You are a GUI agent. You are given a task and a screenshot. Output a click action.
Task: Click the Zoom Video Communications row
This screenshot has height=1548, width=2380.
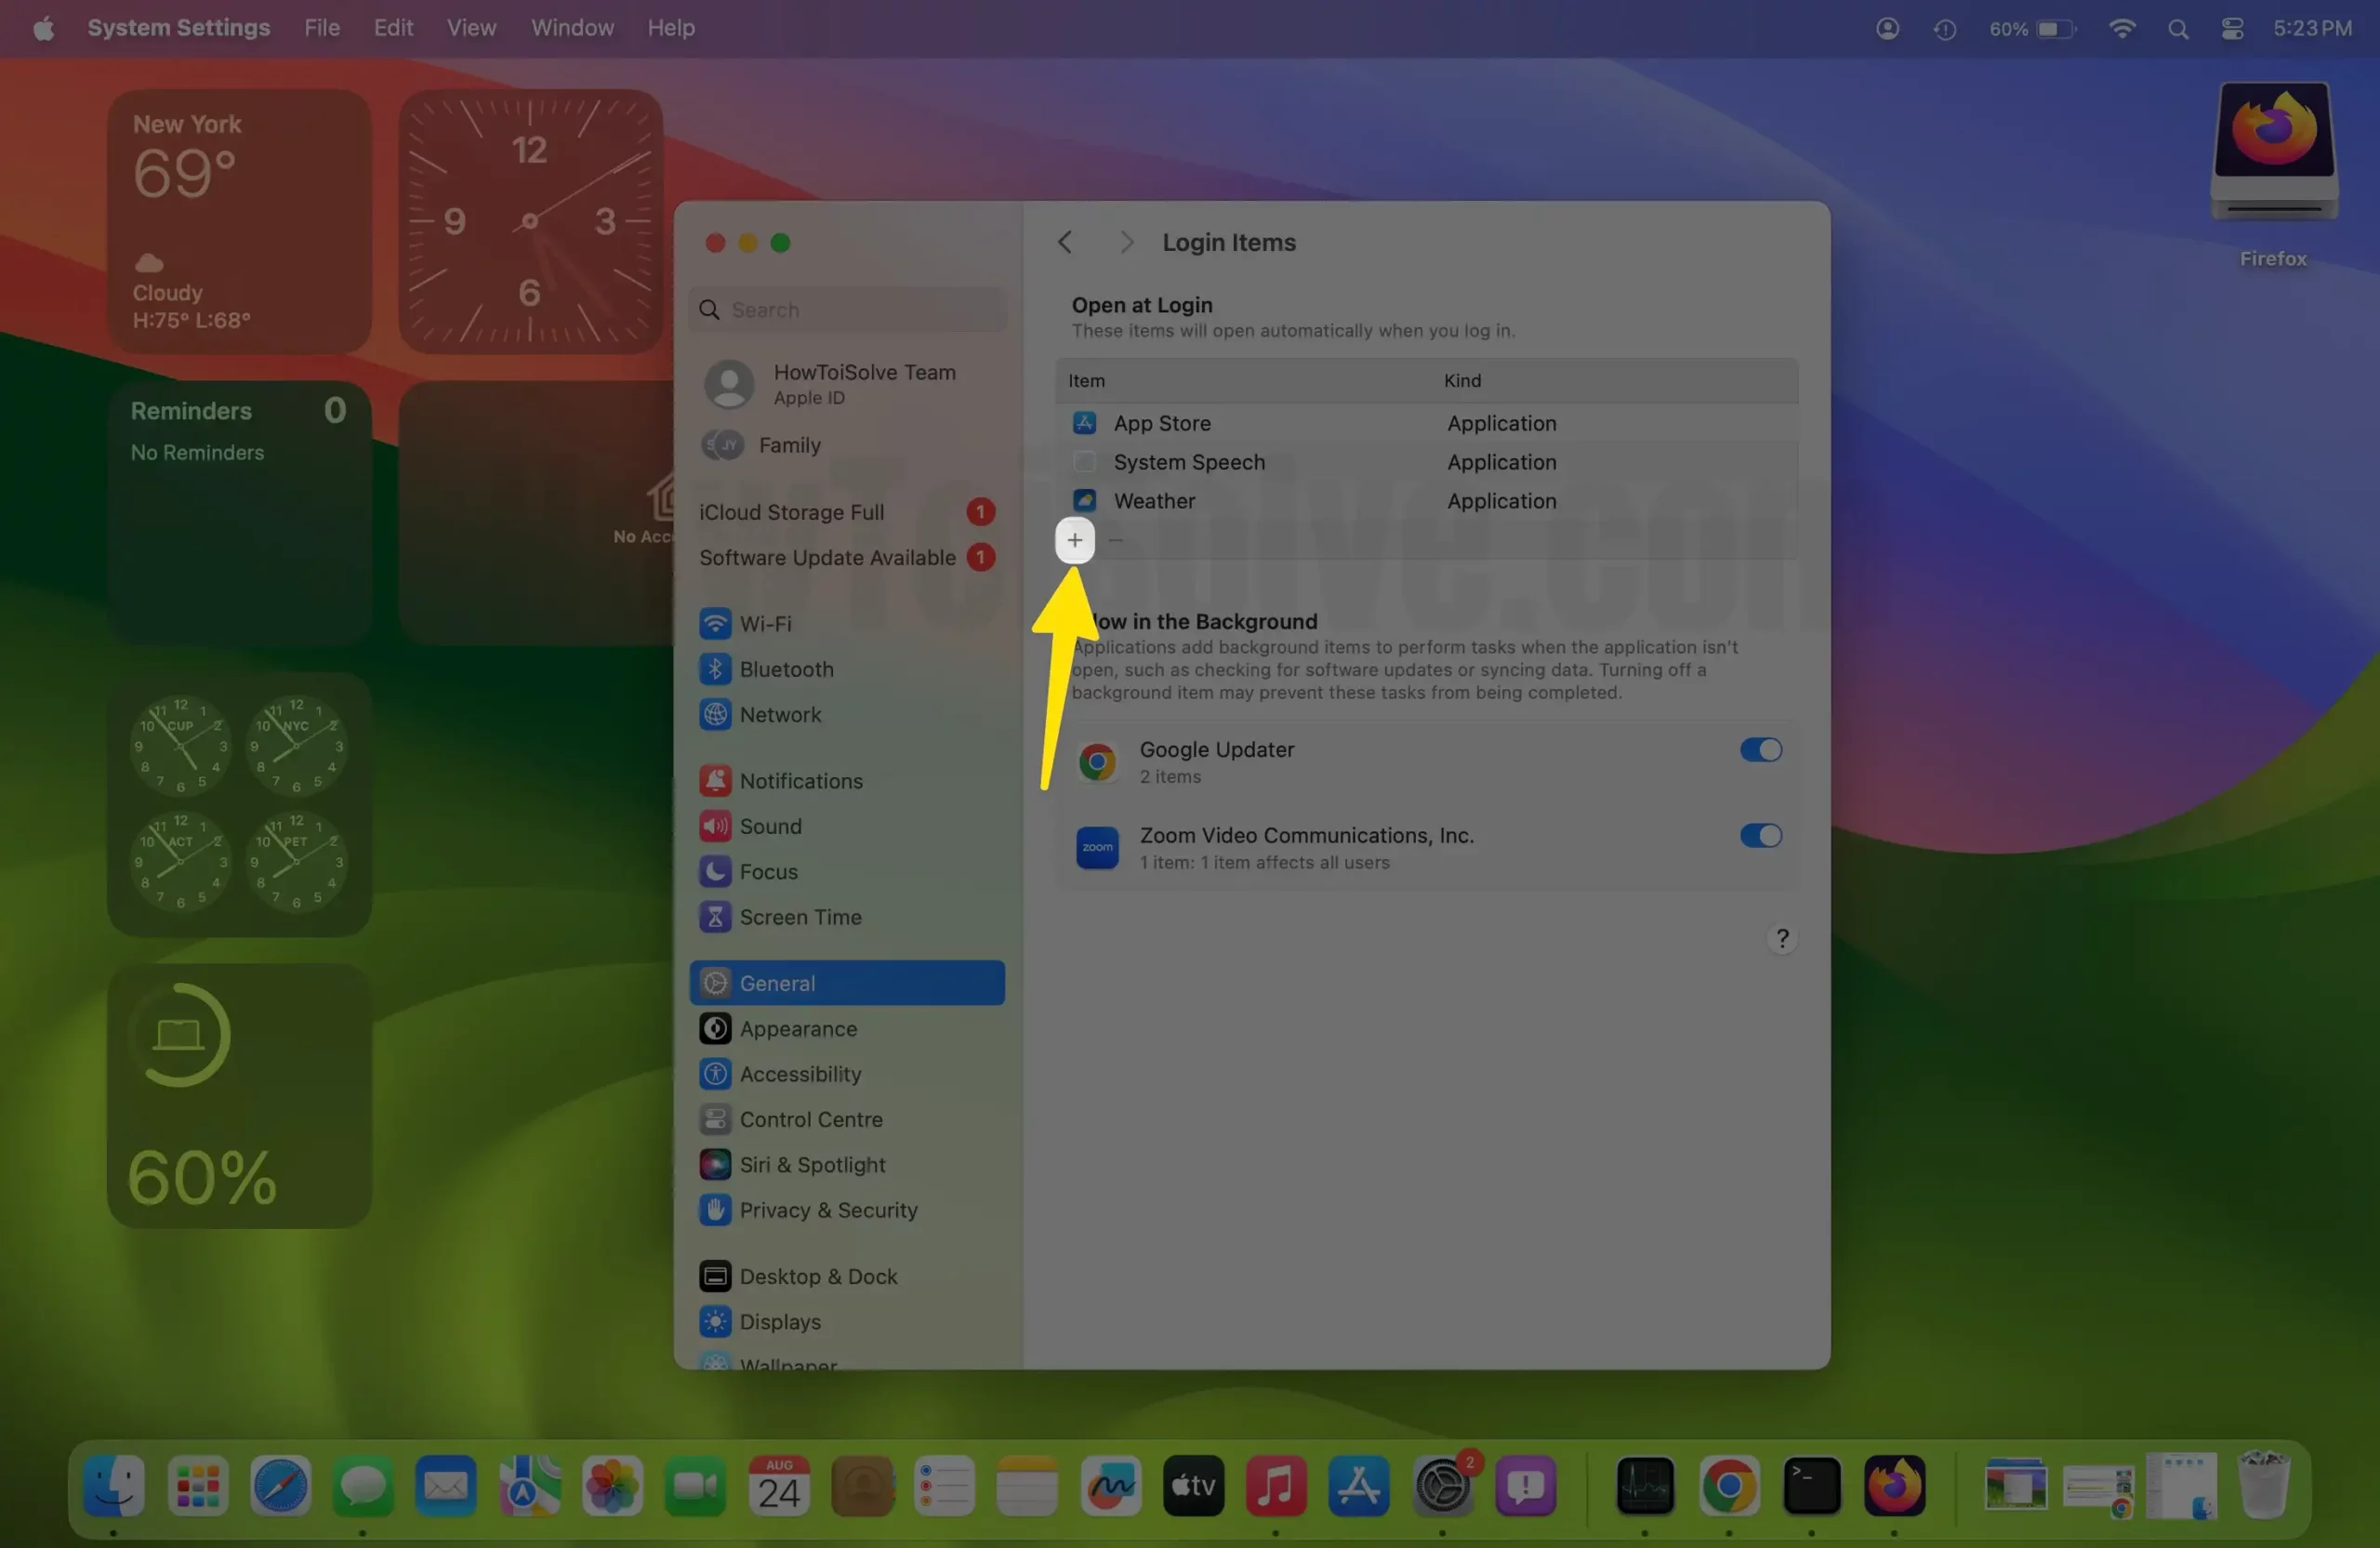pos(1427,848)
